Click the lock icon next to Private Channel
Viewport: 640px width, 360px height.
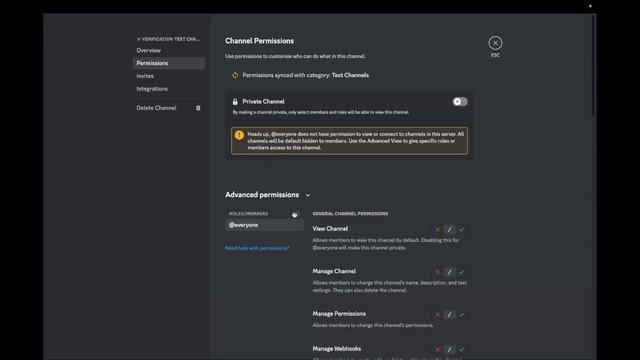[x=235, y=102]
